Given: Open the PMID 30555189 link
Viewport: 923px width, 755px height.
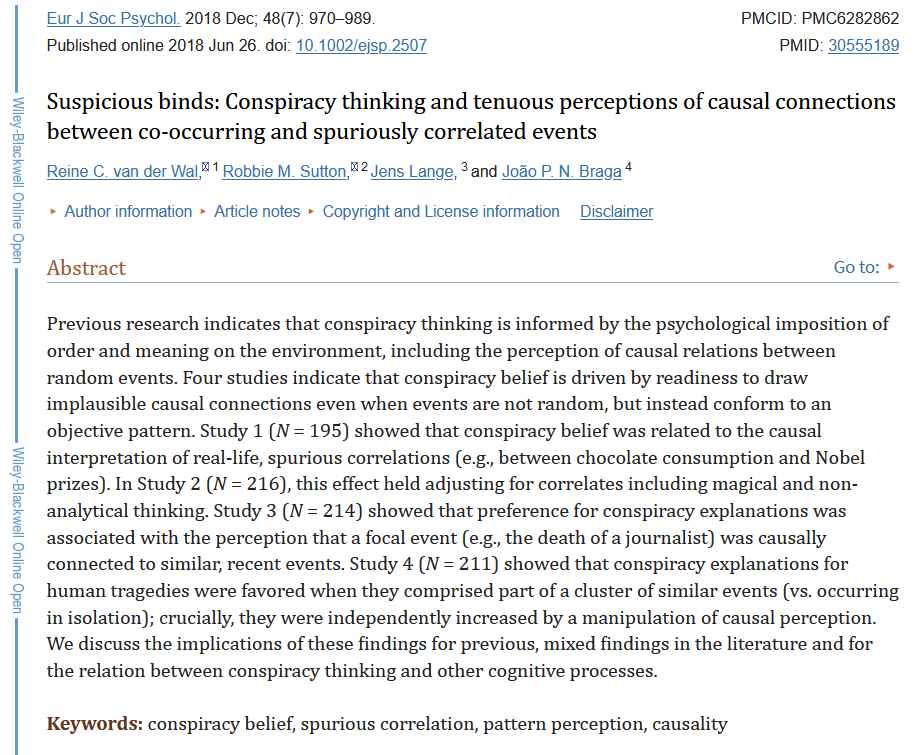Looking at the screenshot, I should (863, 46).
